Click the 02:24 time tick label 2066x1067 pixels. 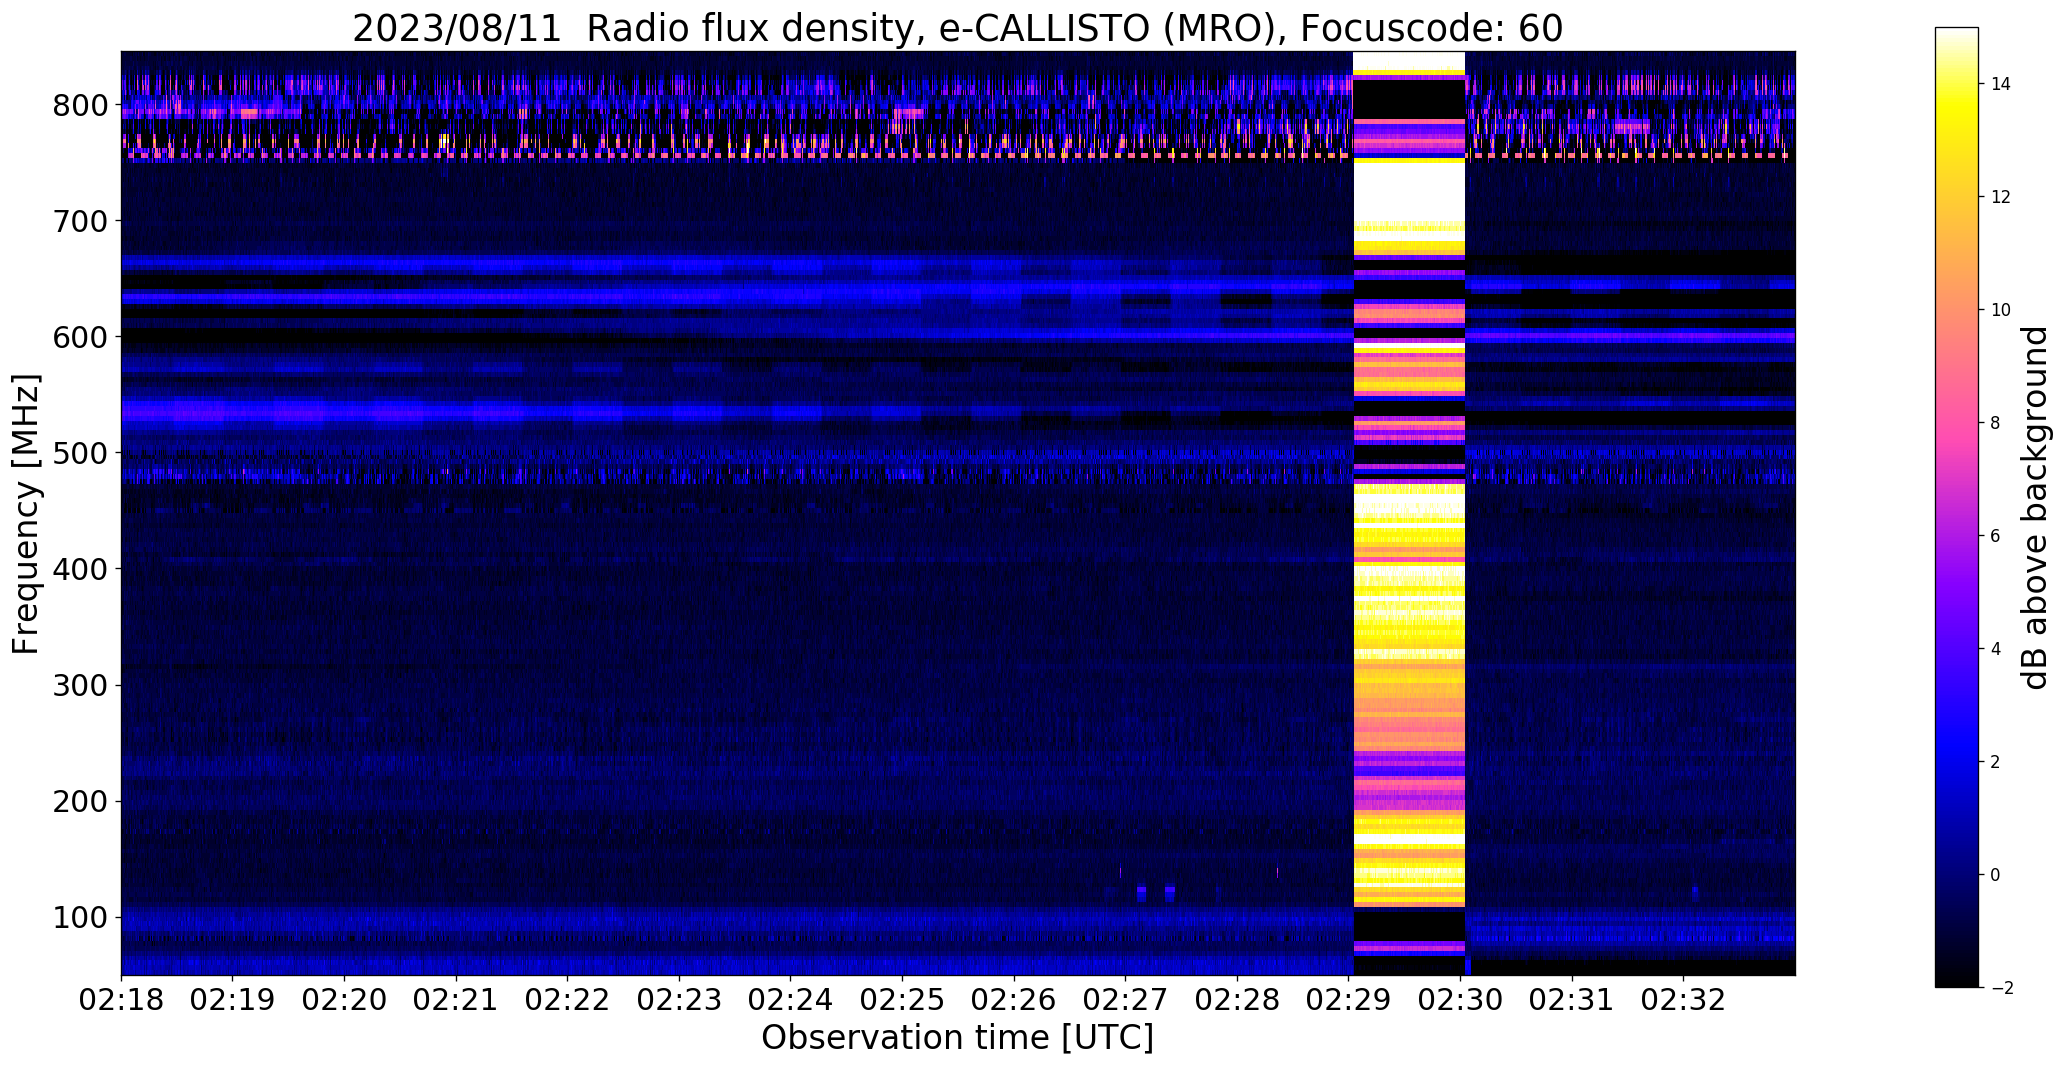point(791,1000)
